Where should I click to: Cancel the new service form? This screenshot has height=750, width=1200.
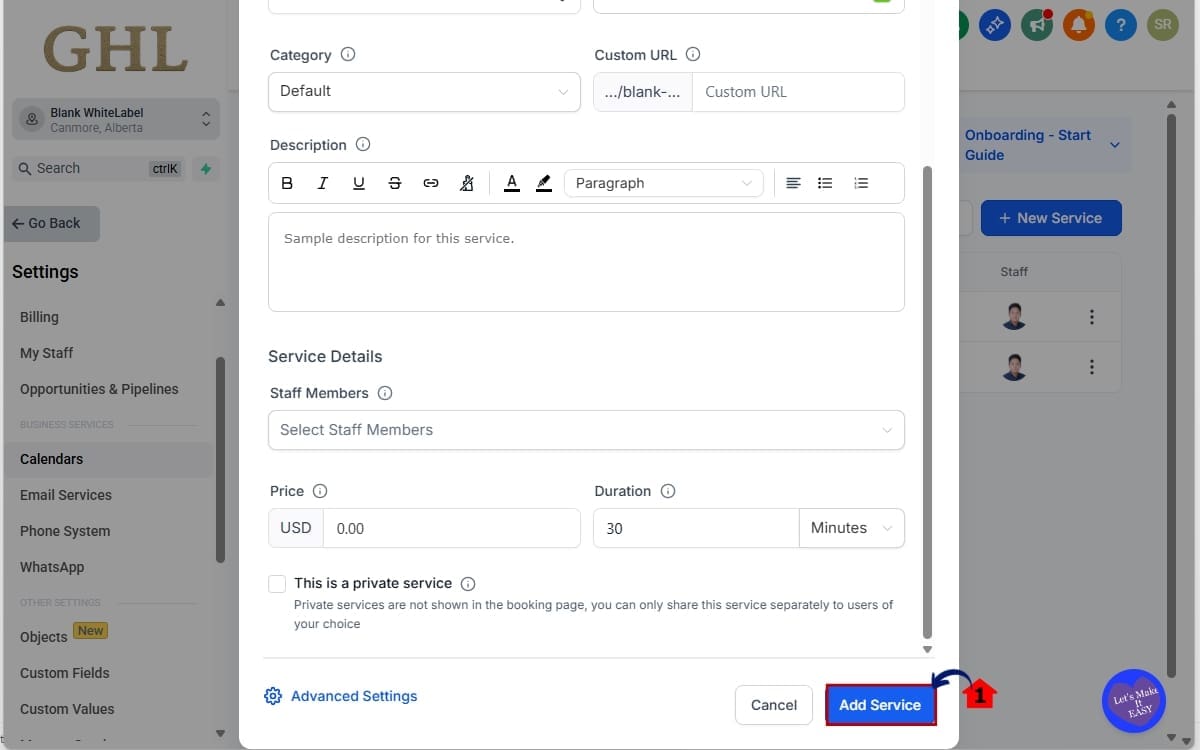point(774,705)
